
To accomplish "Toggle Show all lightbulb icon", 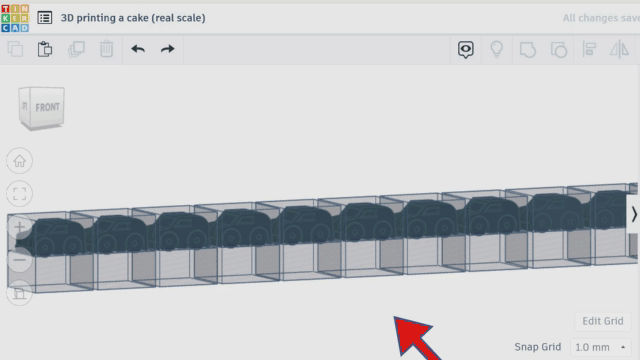I will [497, 49].
